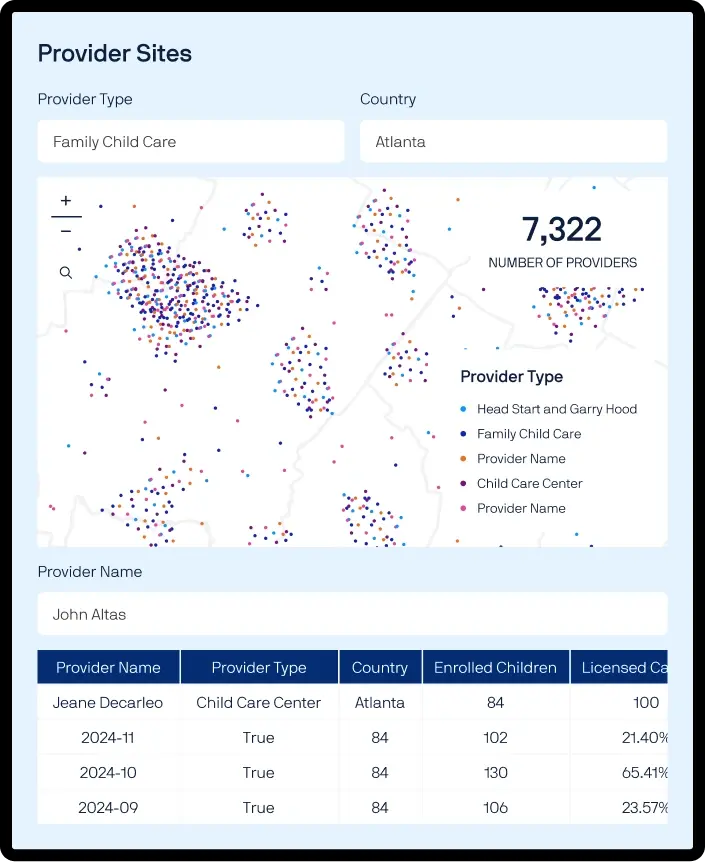
Task: Click the Licensed Capacity column header
Action: (x=619, y=667)
